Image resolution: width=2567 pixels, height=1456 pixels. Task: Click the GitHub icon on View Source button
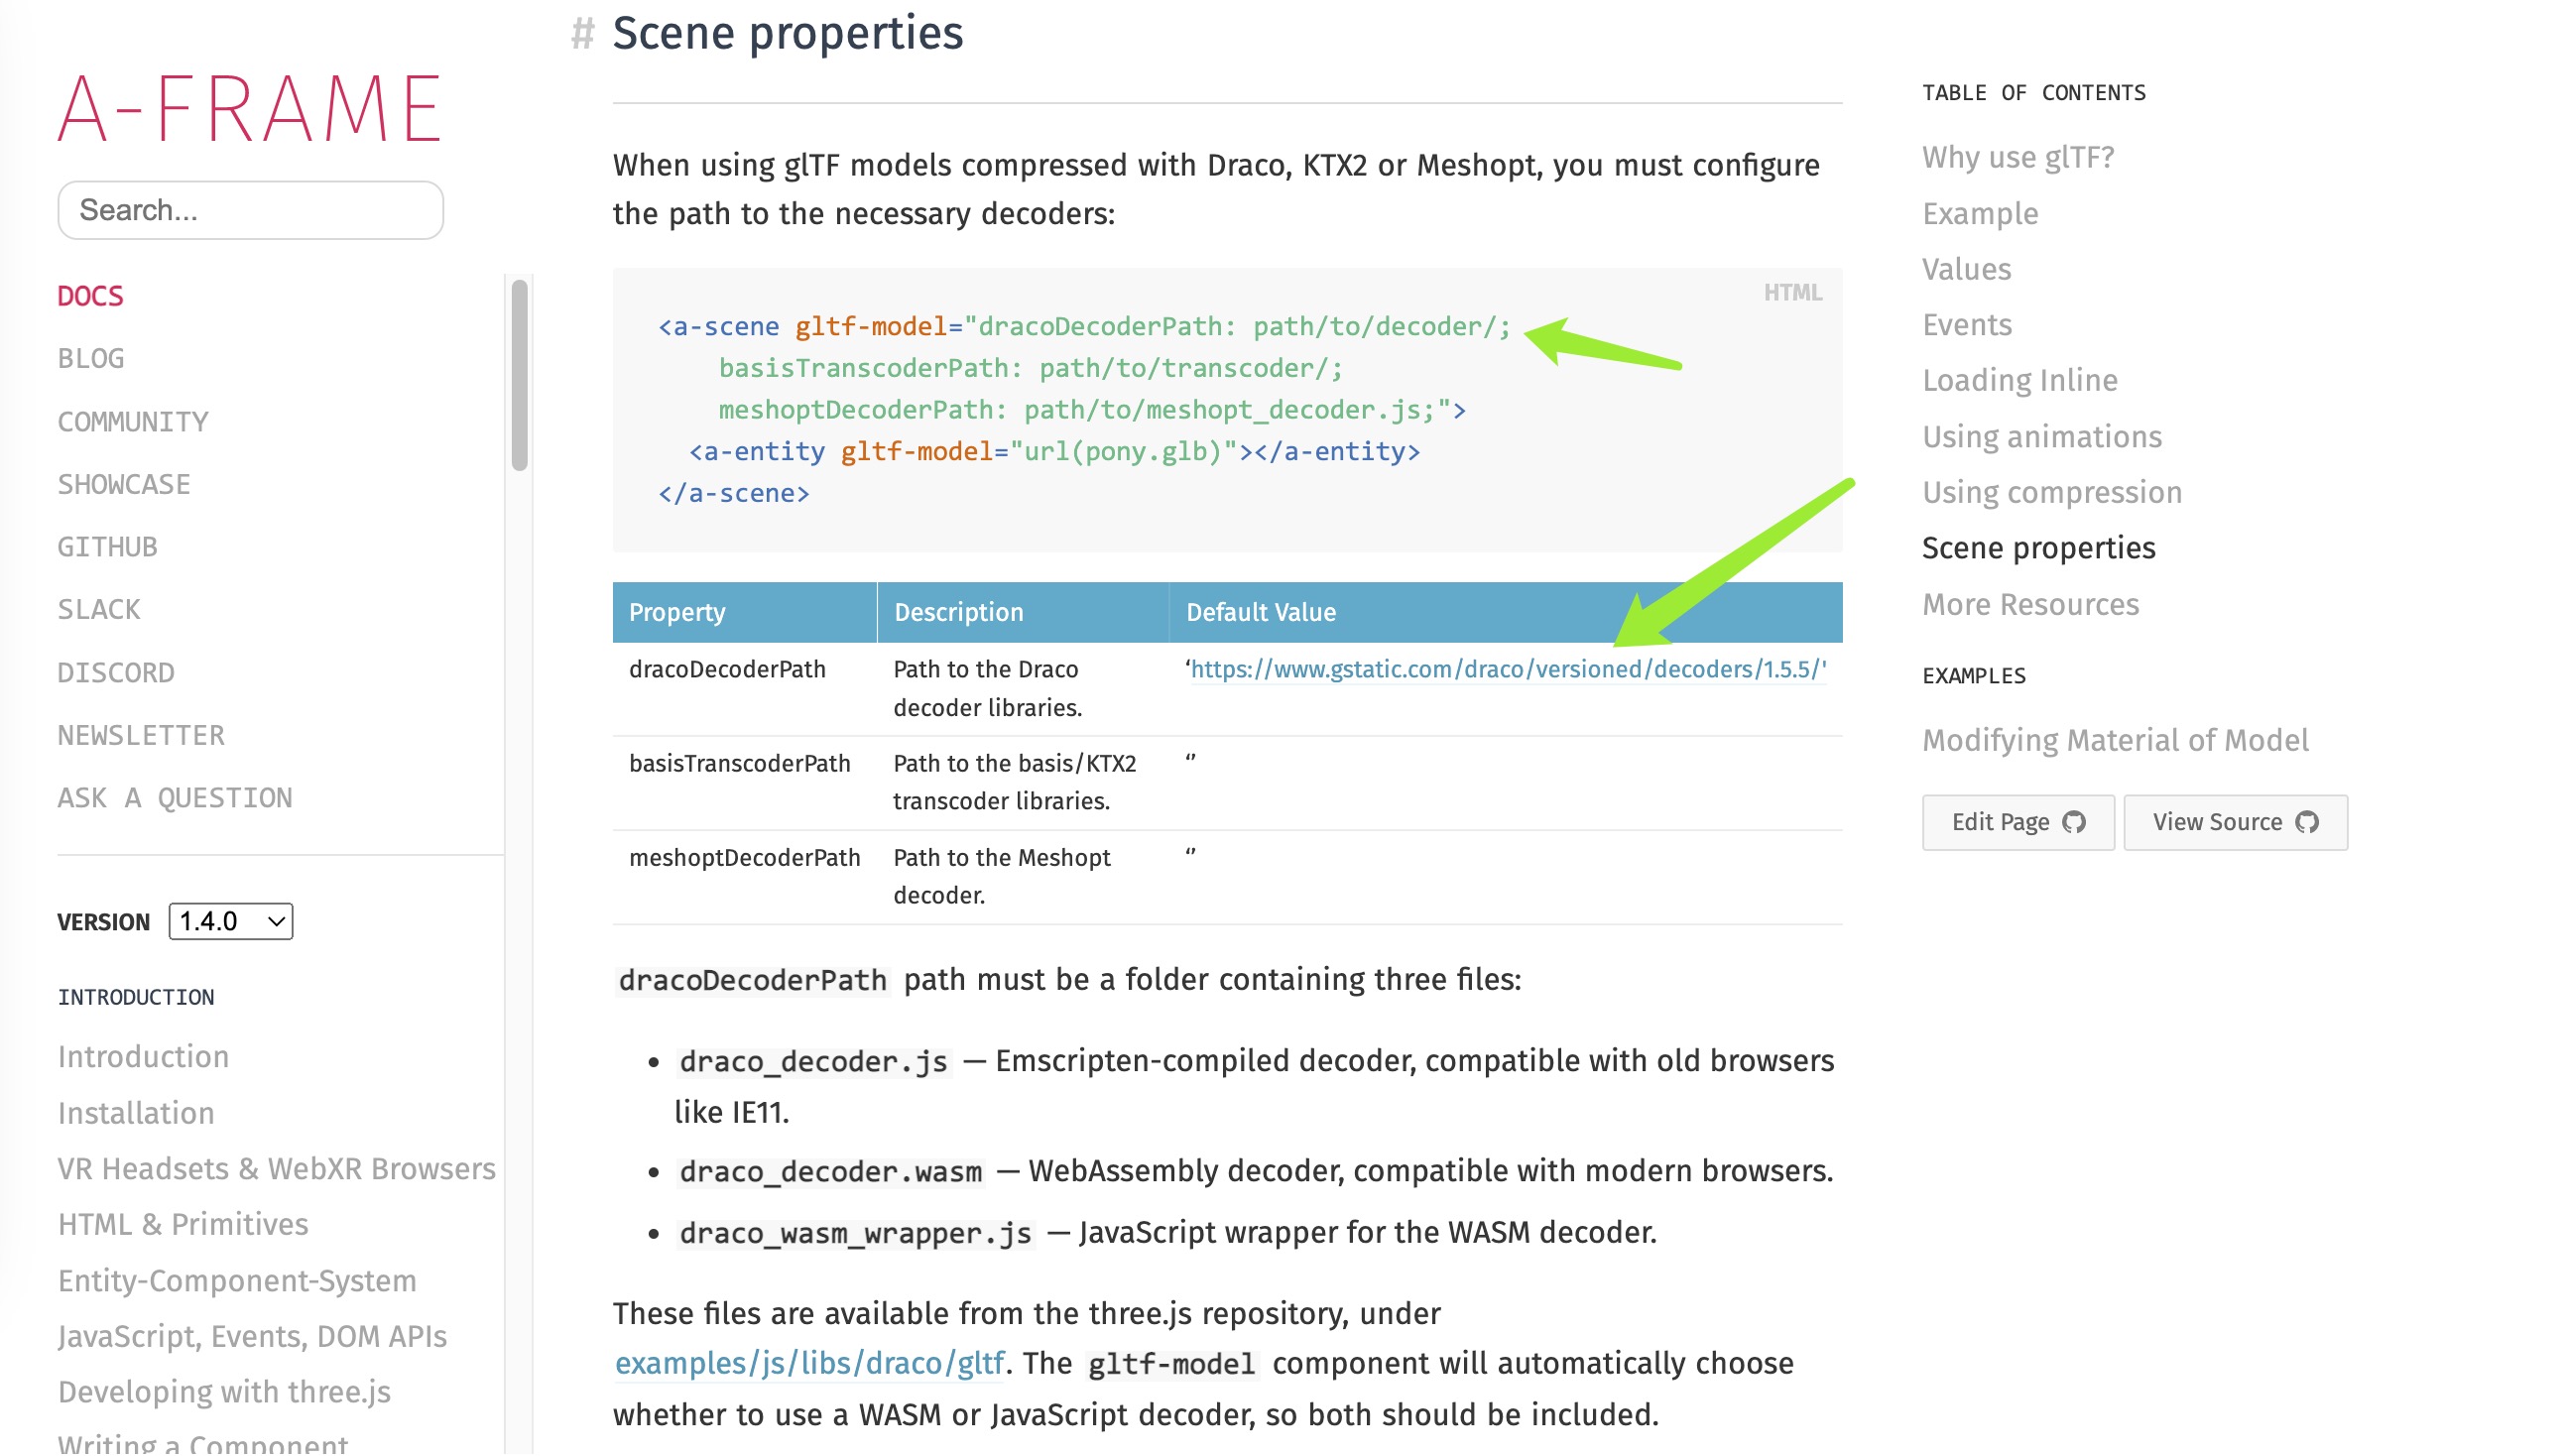(2311, 821)
